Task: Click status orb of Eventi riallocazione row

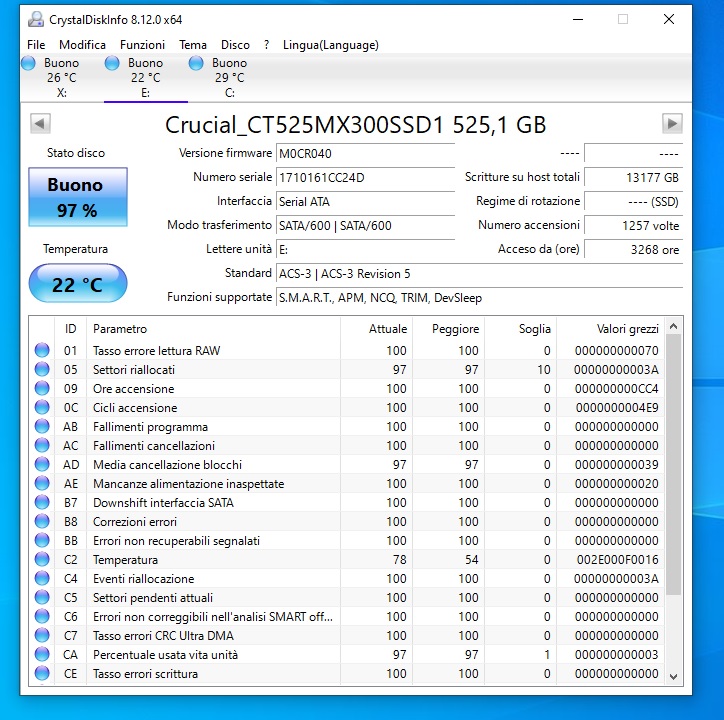Action: (x=42, y=578)
